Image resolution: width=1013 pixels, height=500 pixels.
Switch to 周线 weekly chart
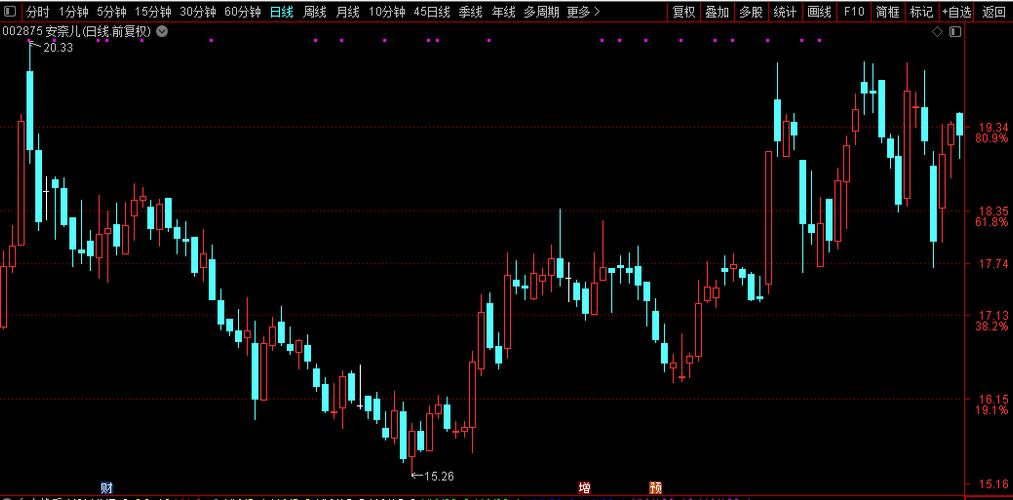click(x=315, y=12)
